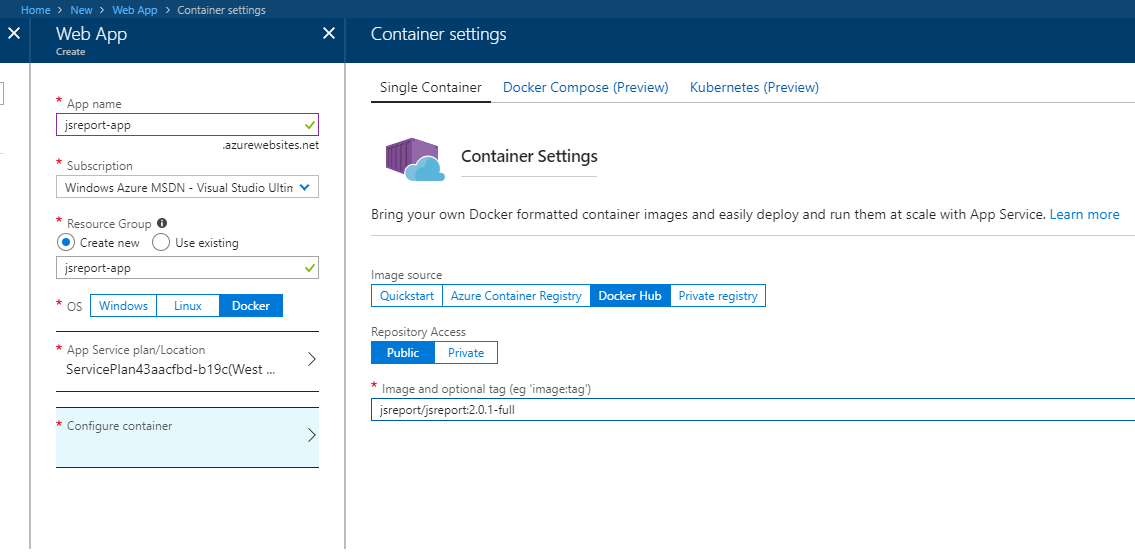Go to New in breadcrumb
1135x554 pixels.
[82, 10]
